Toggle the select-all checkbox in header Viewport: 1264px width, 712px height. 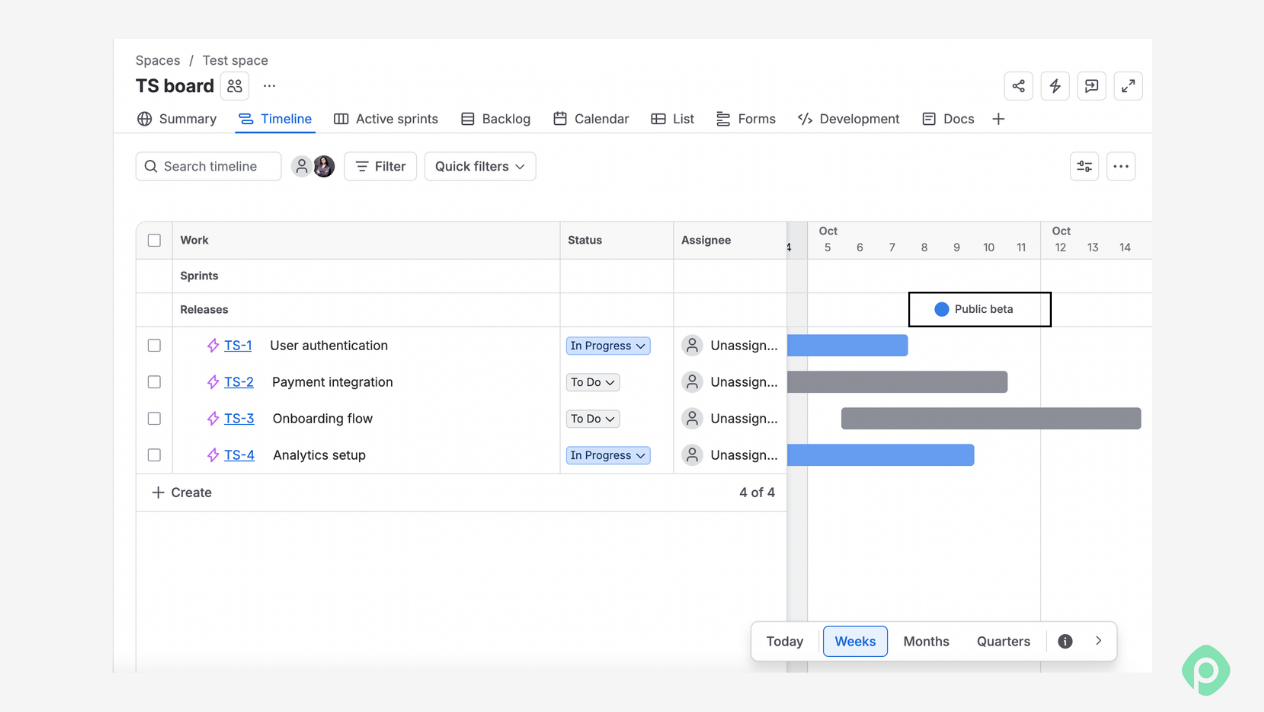(x=154, y=240)
